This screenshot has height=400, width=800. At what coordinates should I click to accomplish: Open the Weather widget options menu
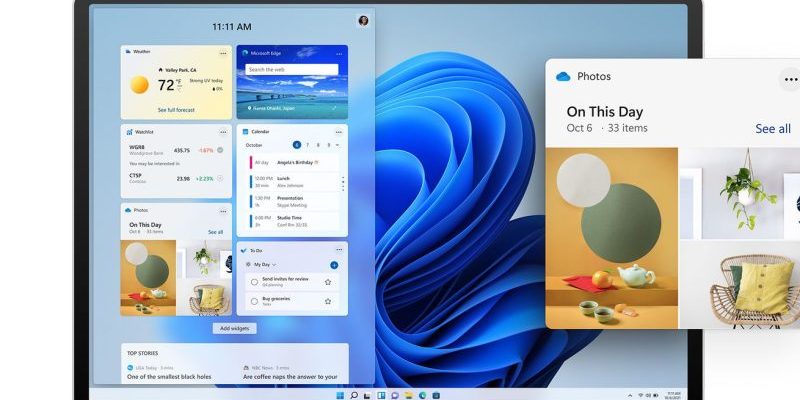(223, 53)
